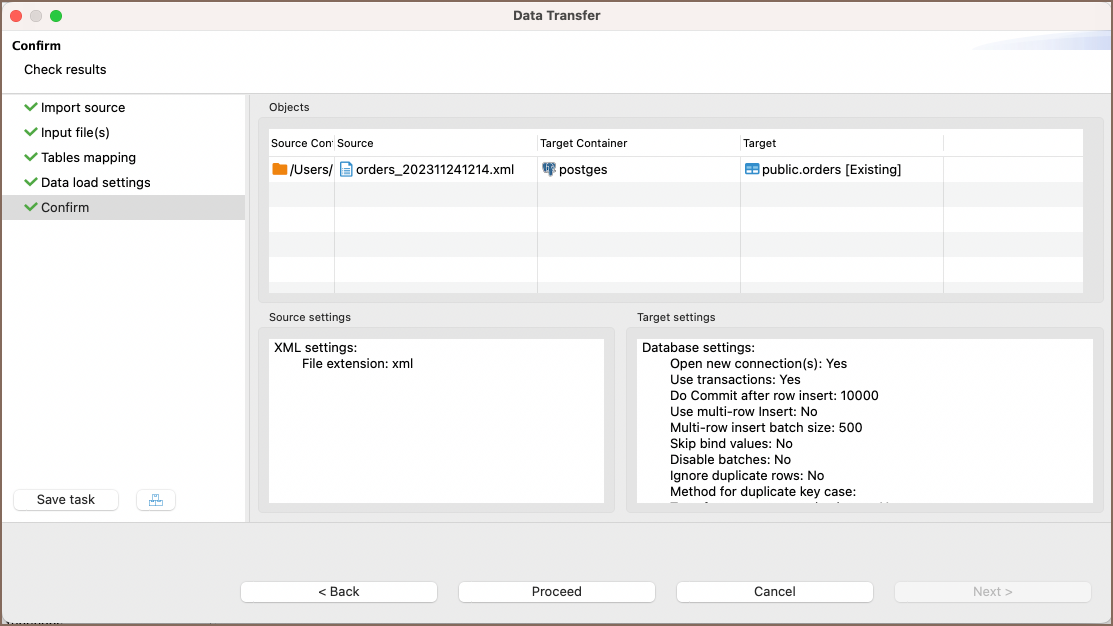Screen dimensions: 1113x626
Task: Click the < Back button
Action: (339, 592)
